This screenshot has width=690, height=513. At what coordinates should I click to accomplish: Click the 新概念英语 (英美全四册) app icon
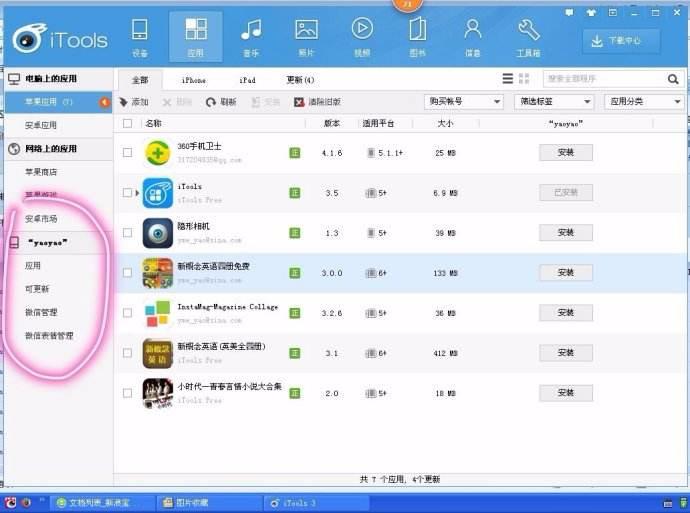pos(158,353)
